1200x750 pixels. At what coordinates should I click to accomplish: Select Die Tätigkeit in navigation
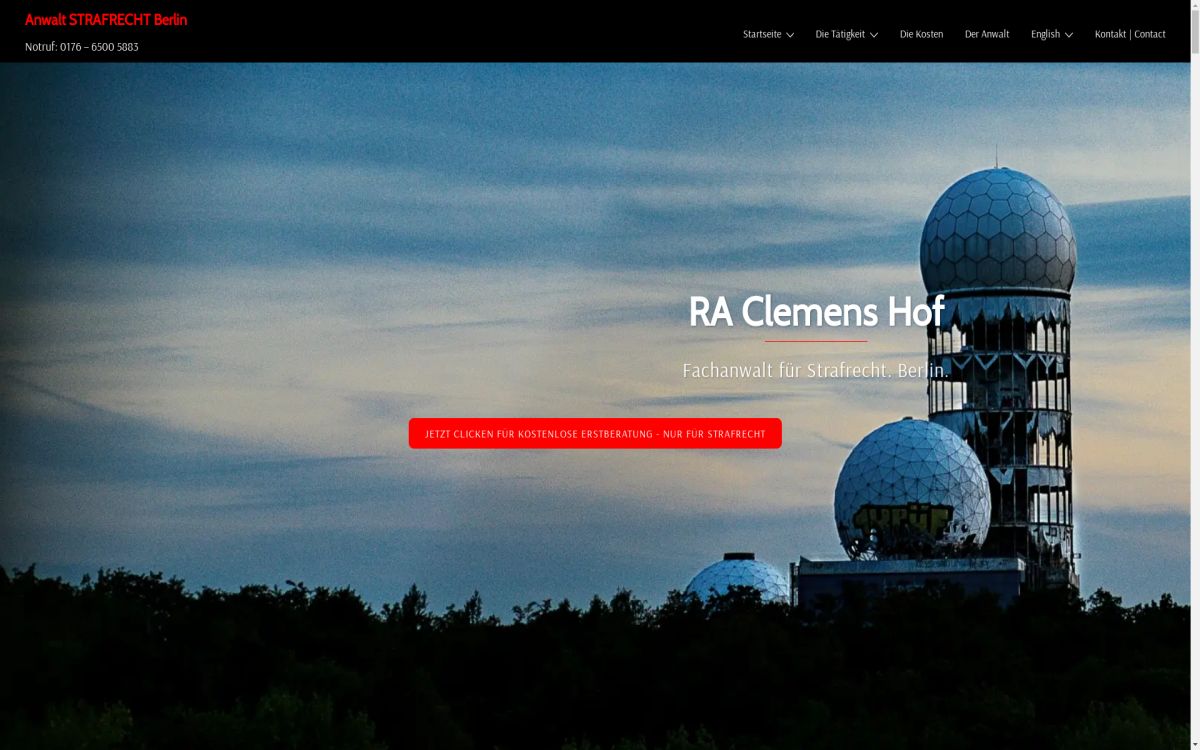(x=839, y=34)
